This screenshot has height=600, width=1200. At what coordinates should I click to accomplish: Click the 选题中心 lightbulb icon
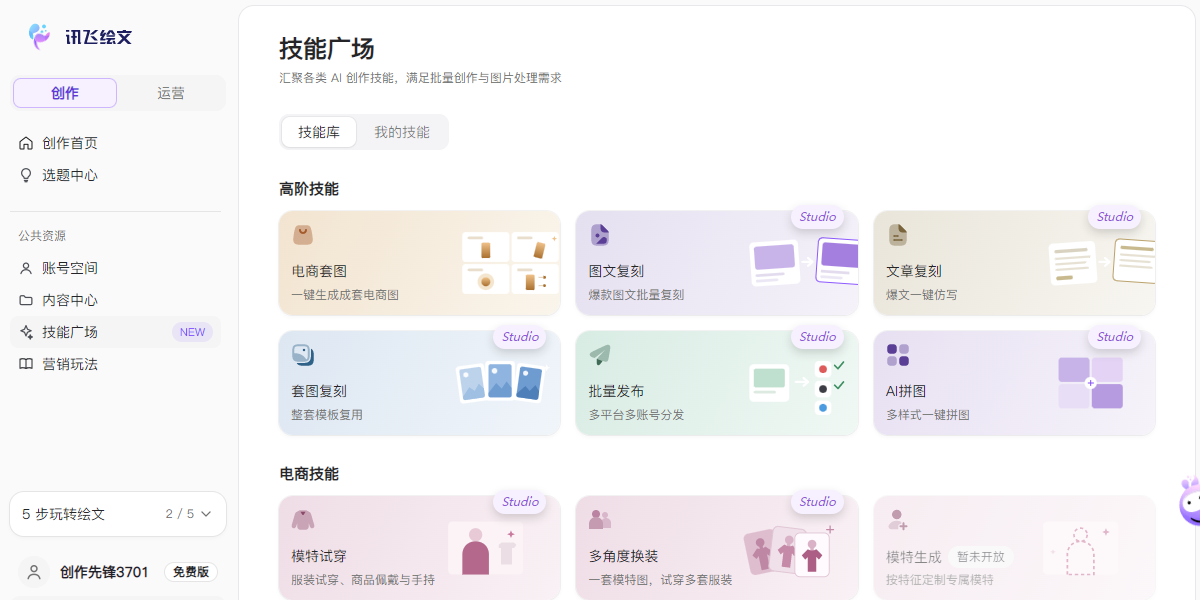26,175
